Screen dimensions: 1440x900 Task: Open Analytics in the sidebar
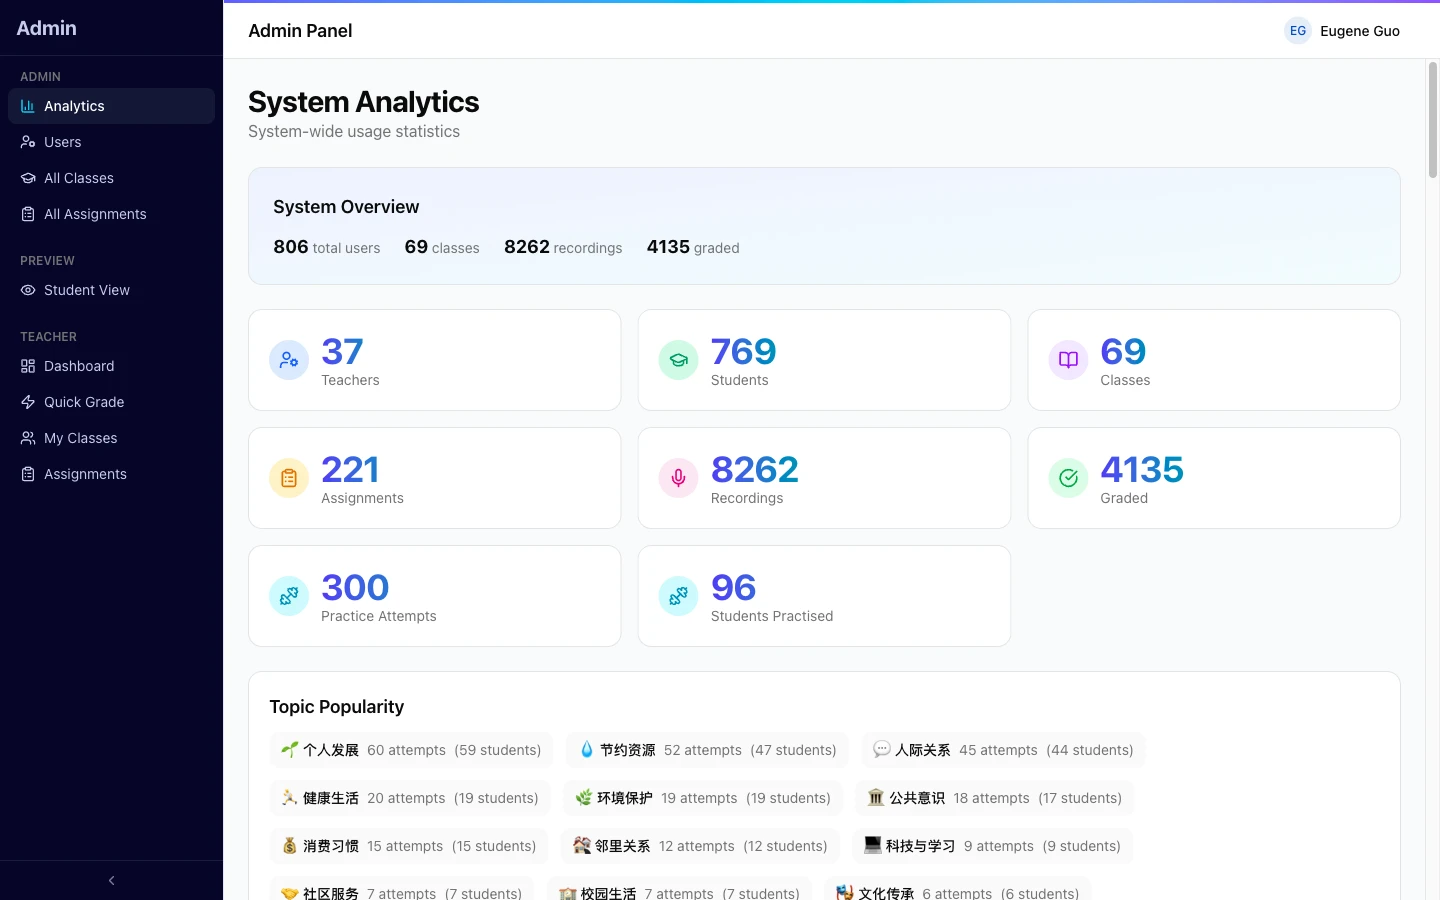pos(111,106)
